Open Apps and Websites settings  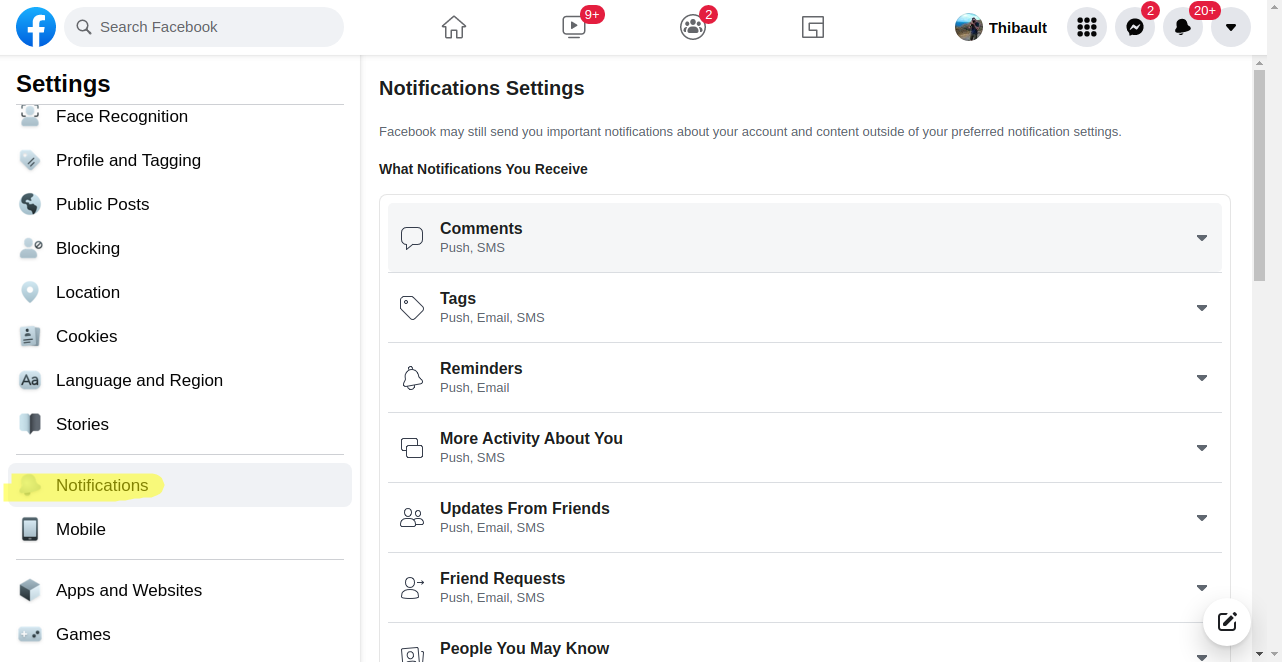180,590
